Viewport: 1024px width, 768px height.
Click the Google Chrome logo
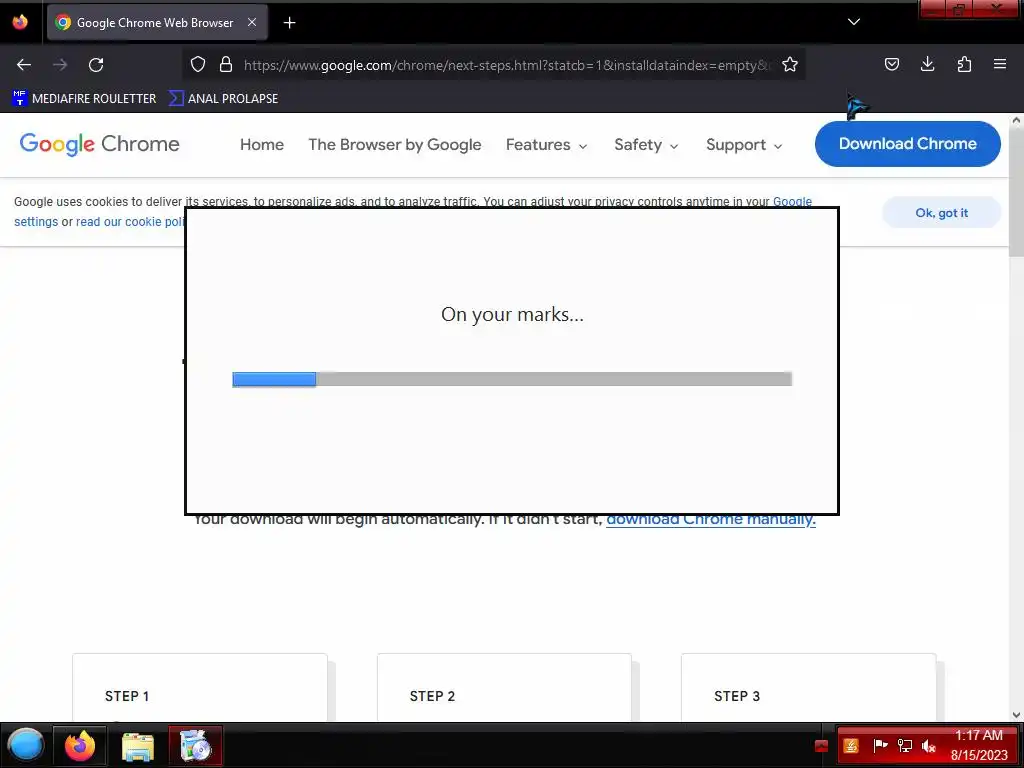[99, 144]
